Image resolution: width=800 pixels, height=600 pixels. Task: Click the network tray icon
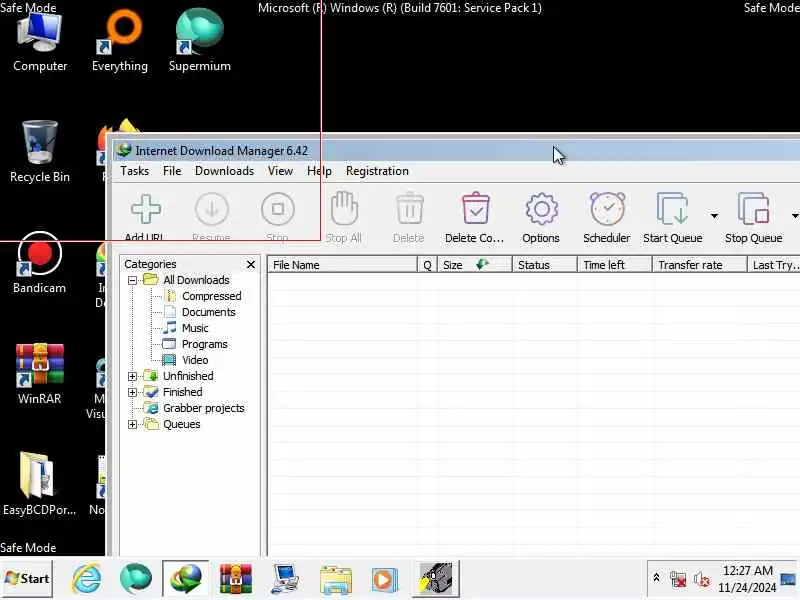(678, 580)
